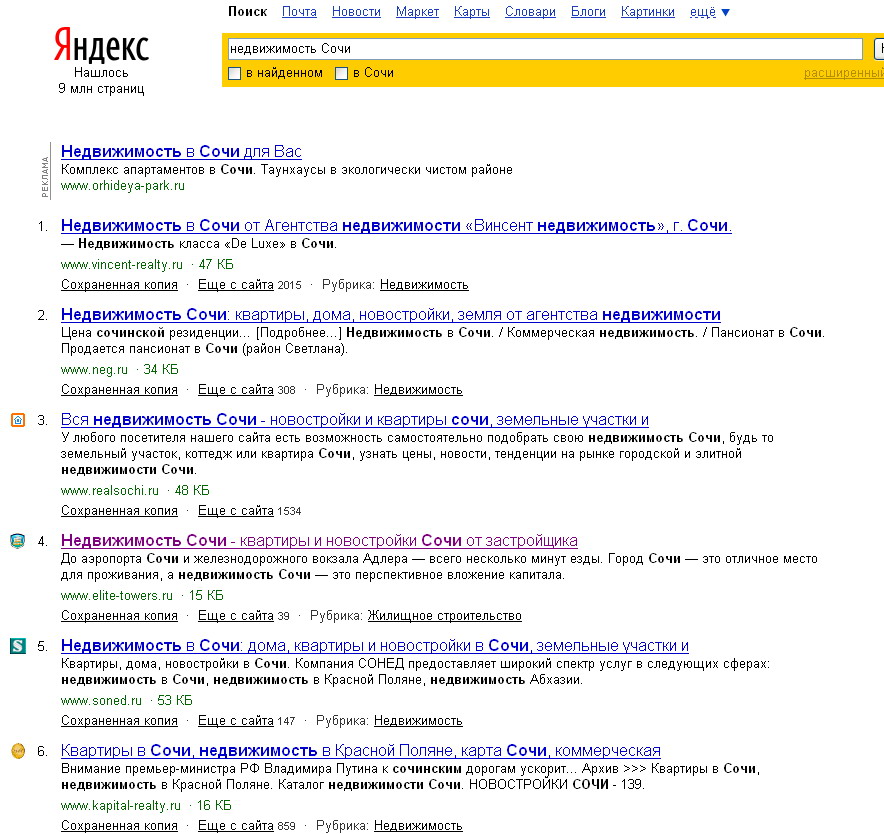The image size is (884, 834).
Task: Open the cached copy of vincent-realty.ru
Action: (x=120, y=285)
